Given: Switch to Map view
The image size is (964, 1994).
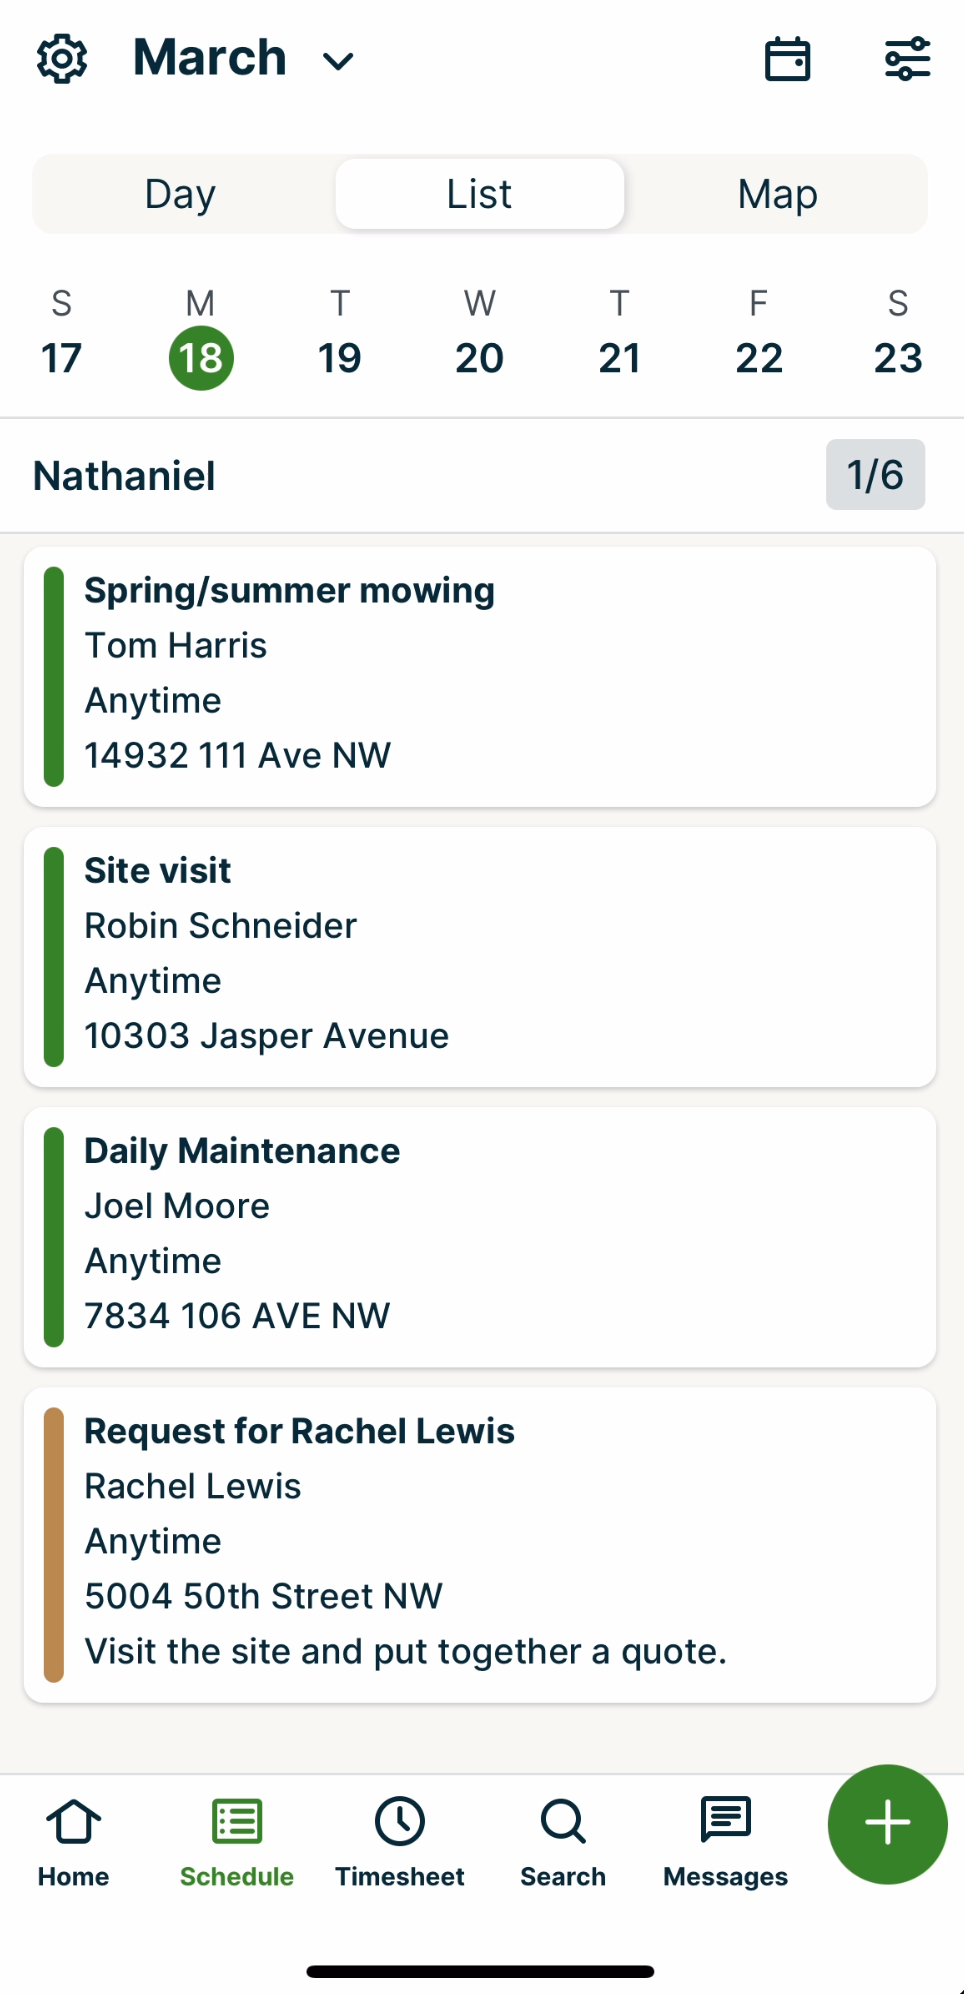Looking at the screenshot, I should 777,193.
